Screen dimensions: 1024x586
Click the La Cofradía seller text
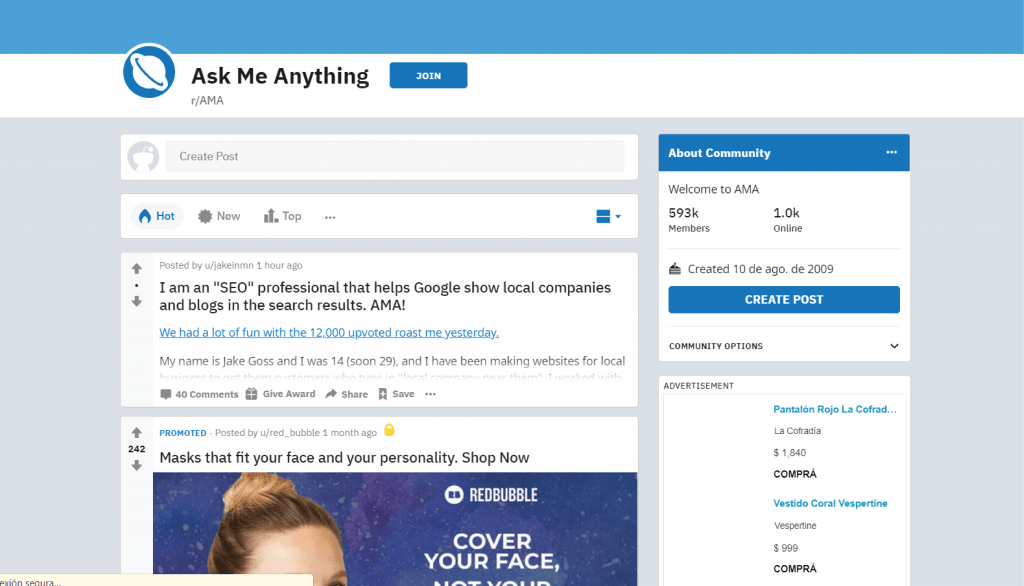click(x=797, y=431)
